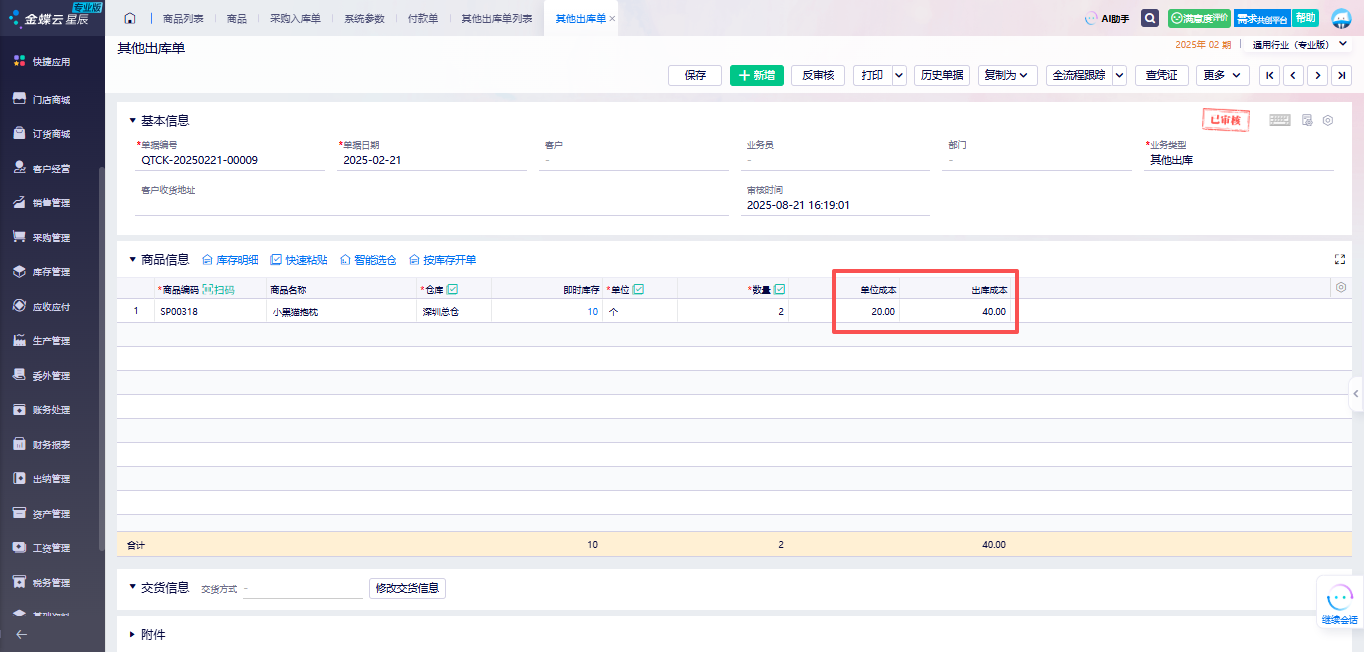This screenshot has width=1364, height=652.
Task: Open table column settings gear icon
Action: 1340,288
